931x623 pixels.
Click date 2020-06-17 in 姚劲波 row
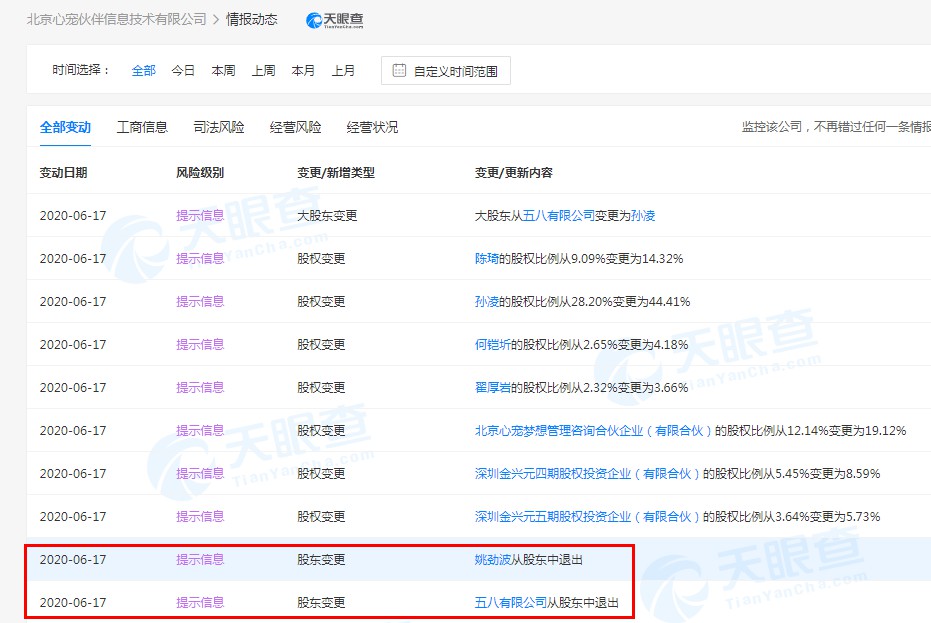pos(73,559)
